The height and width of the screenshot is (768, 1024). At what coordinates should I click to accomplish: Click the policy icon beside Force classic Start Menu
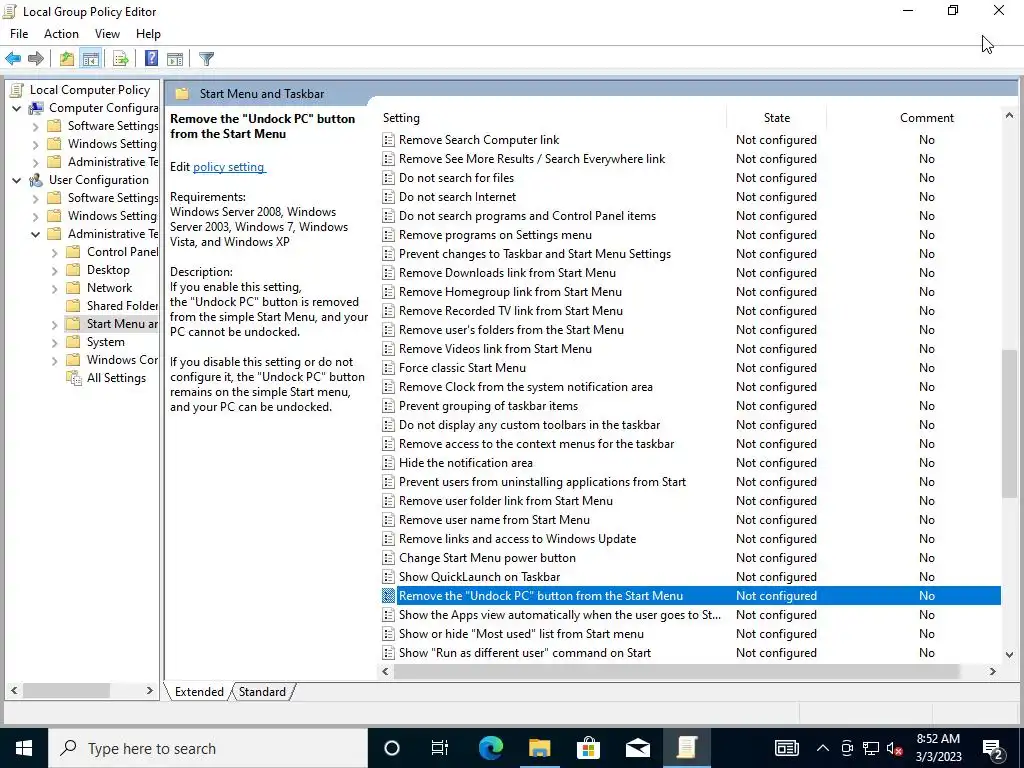388,368
